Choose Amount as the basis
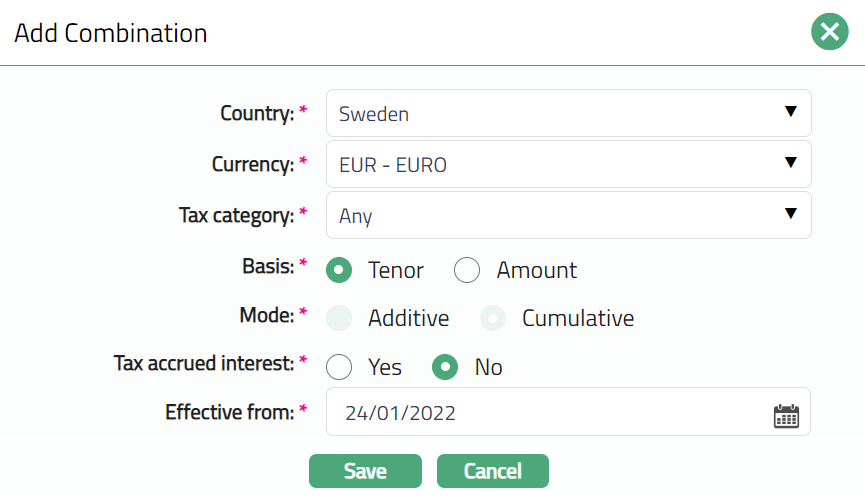The image size is (865, 498). [x=467, y=270]
